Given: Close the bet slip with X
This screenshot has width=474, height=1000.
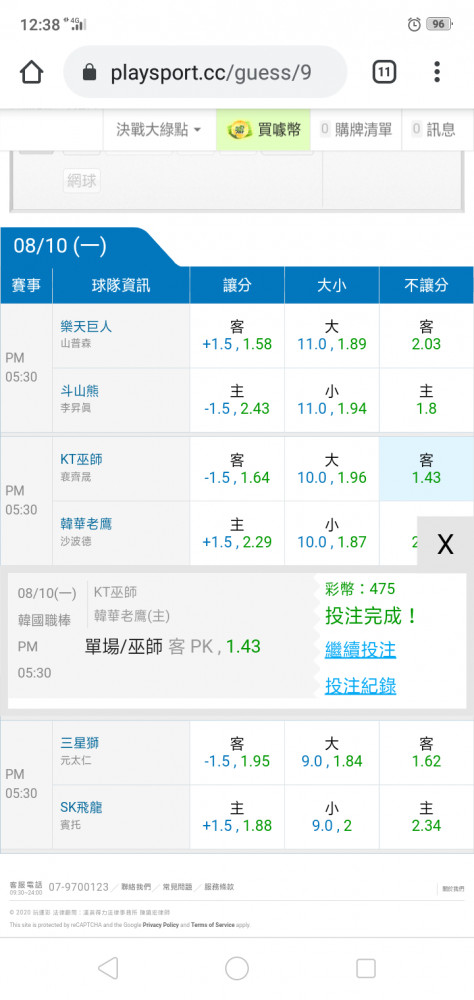Looking at the screenshot, I should click(445, 544).
